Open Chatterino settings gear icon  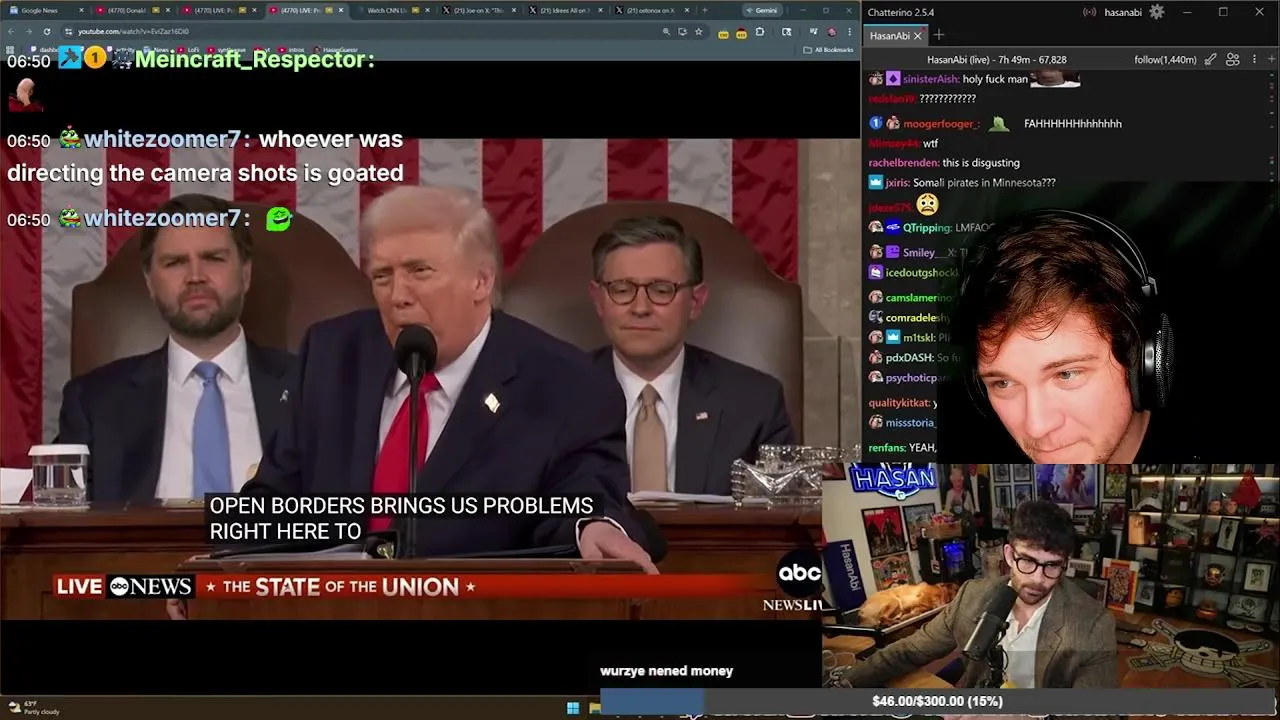point(1157,12)
